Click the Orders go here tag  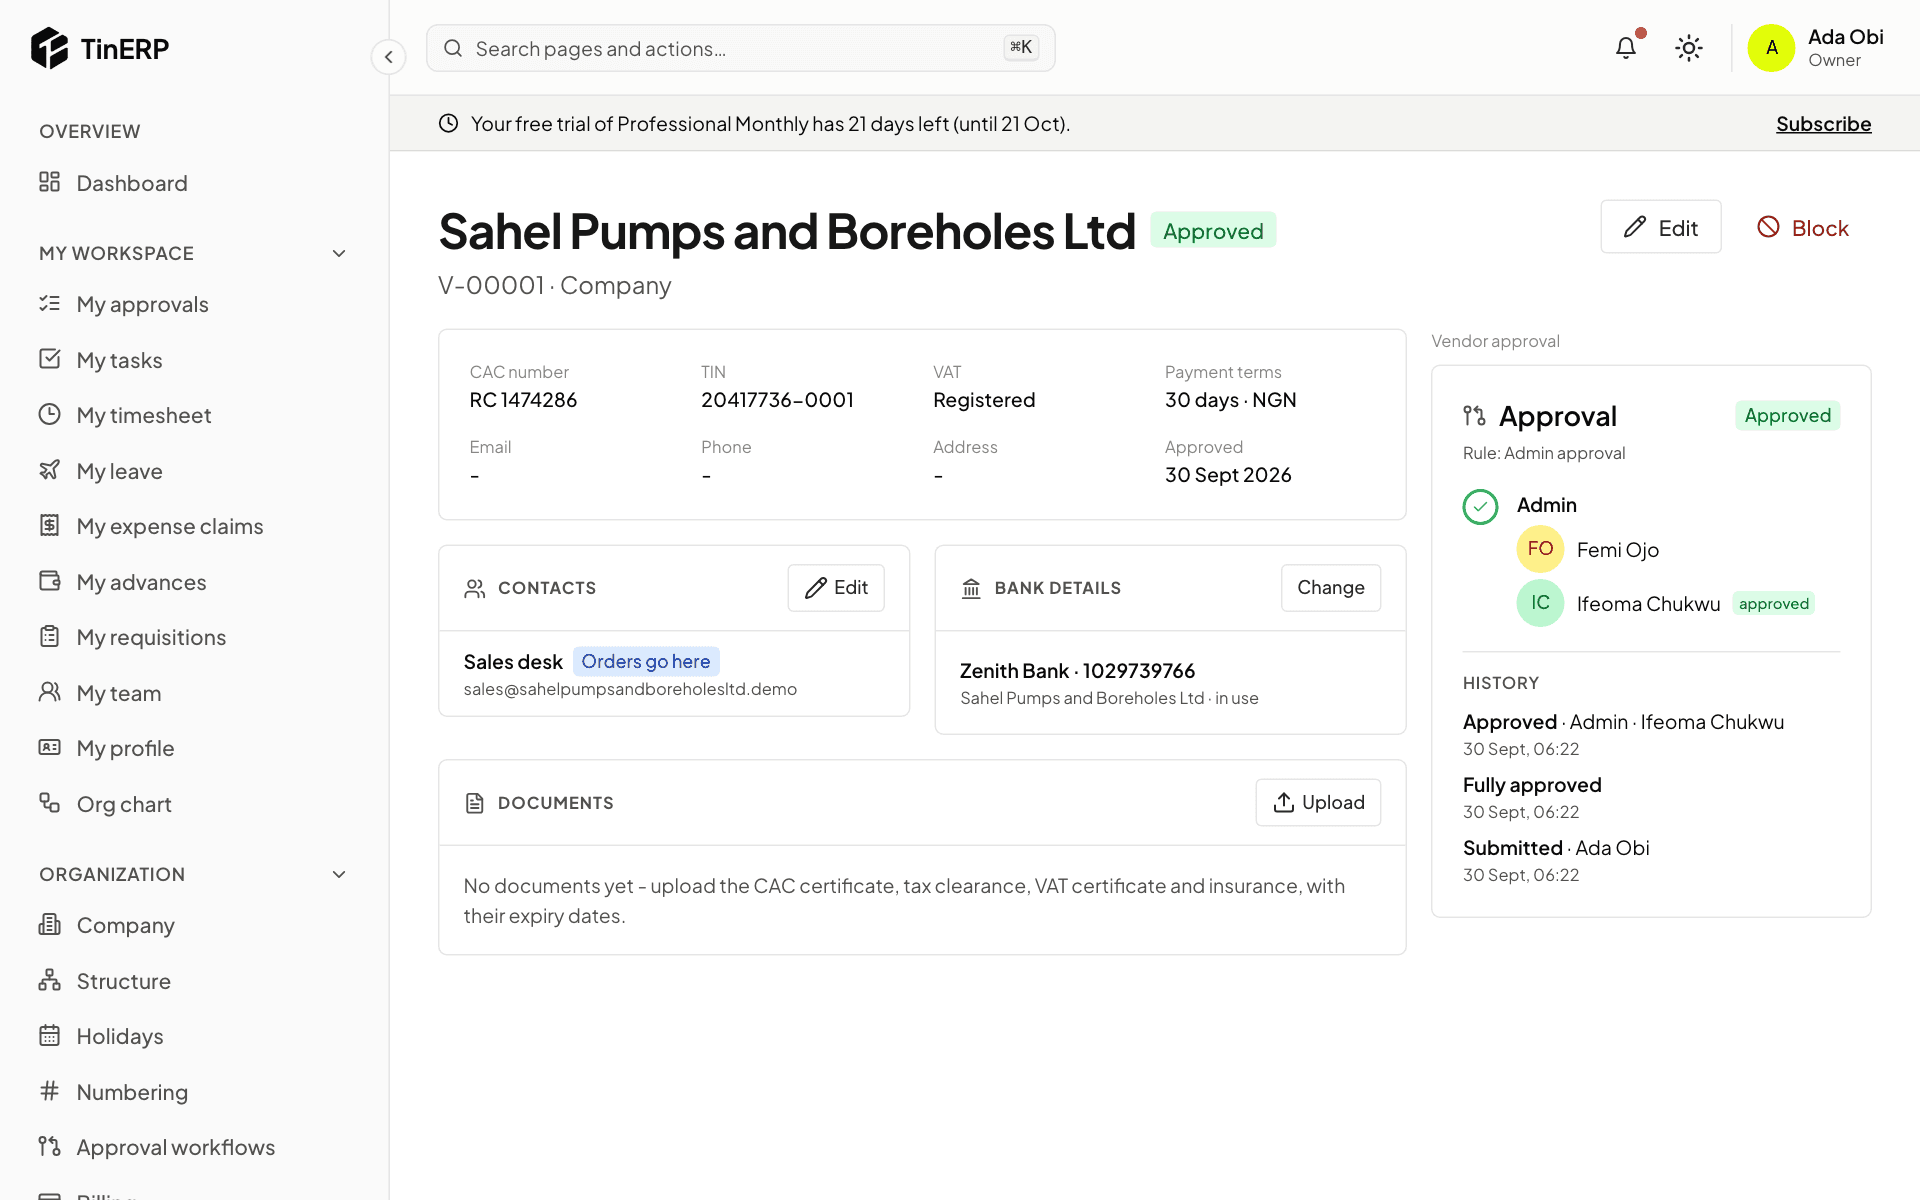pyautogui.click(x=646, y=661)
